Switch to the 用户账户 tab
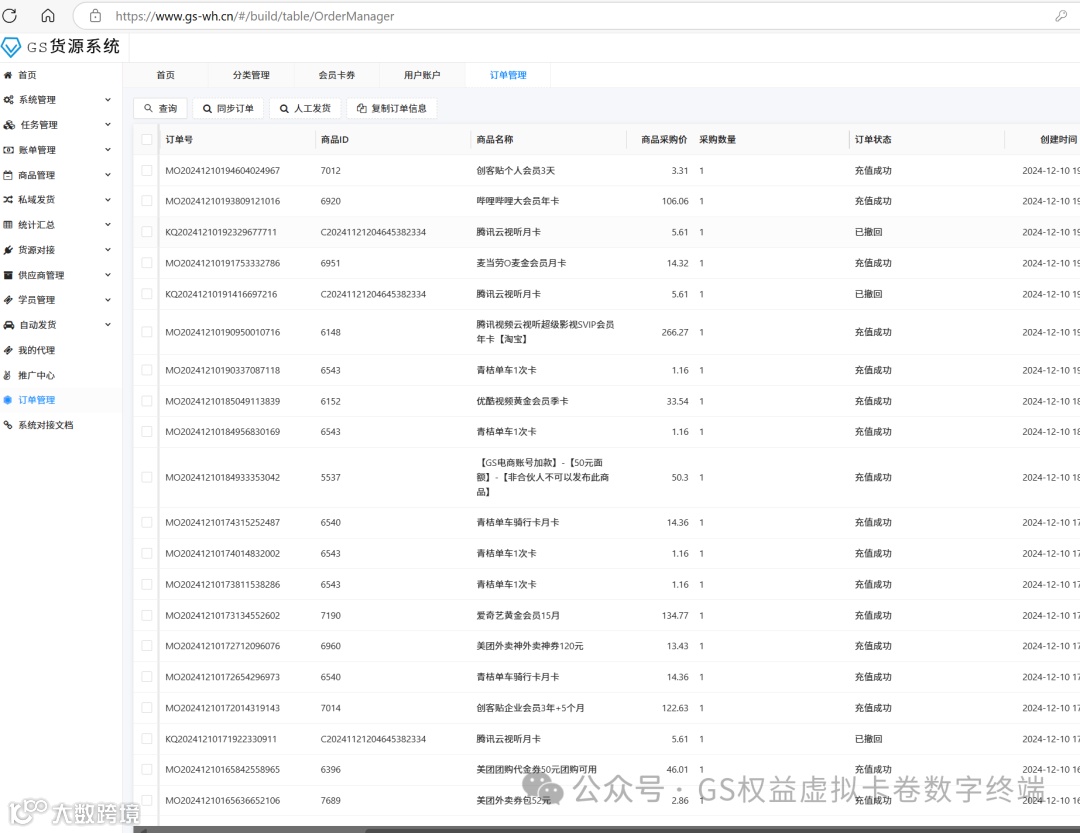1080x833 pixels. point(422,75)
